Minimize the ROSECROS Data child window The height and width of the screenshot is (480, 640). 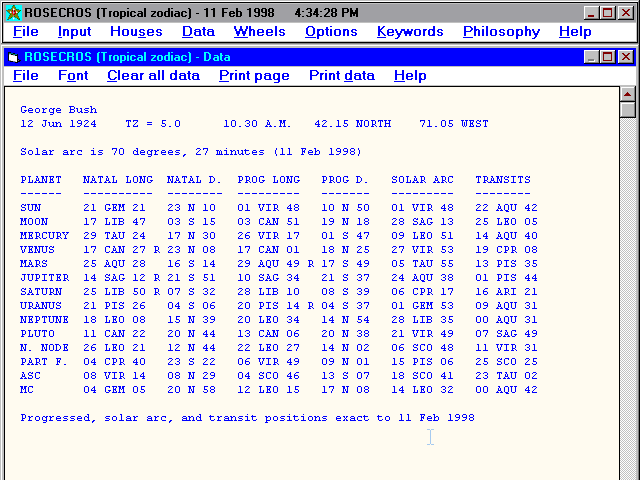tap(591, 57)
